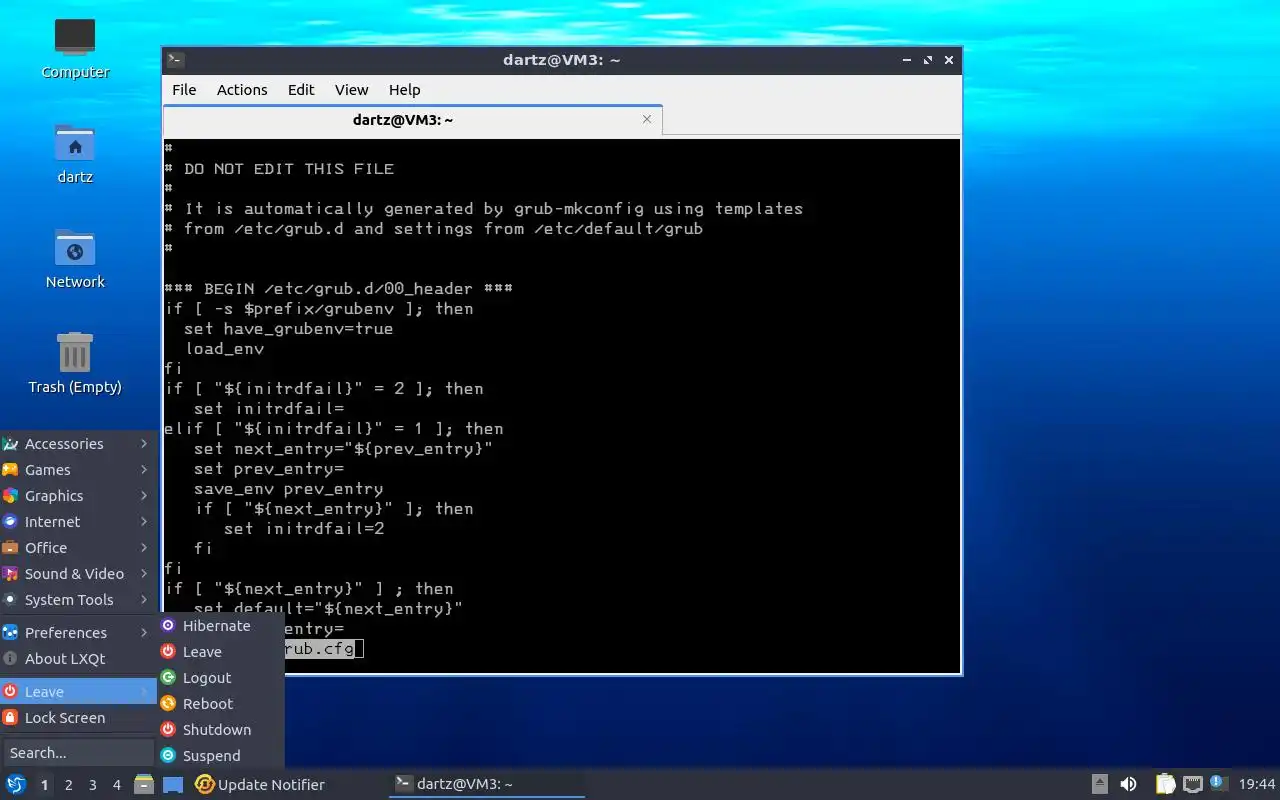Select the Trash (Empty) desktop icon
Viewport: 1280px width, 800px height.
[x=75, y=363]
